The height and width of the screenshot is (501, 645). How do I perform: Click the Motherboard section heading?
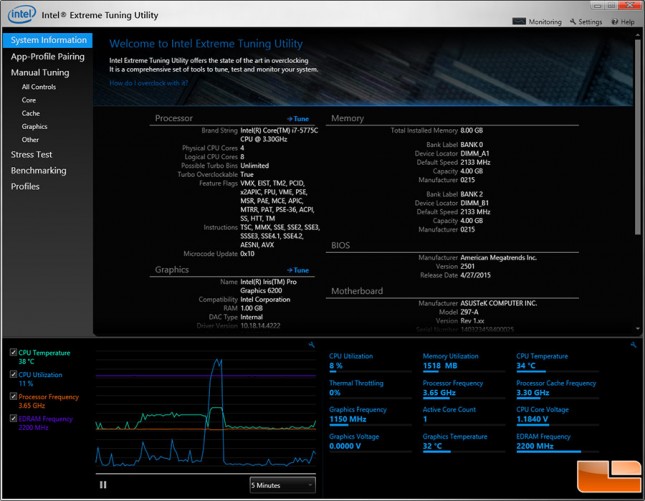tap(357, 291)
